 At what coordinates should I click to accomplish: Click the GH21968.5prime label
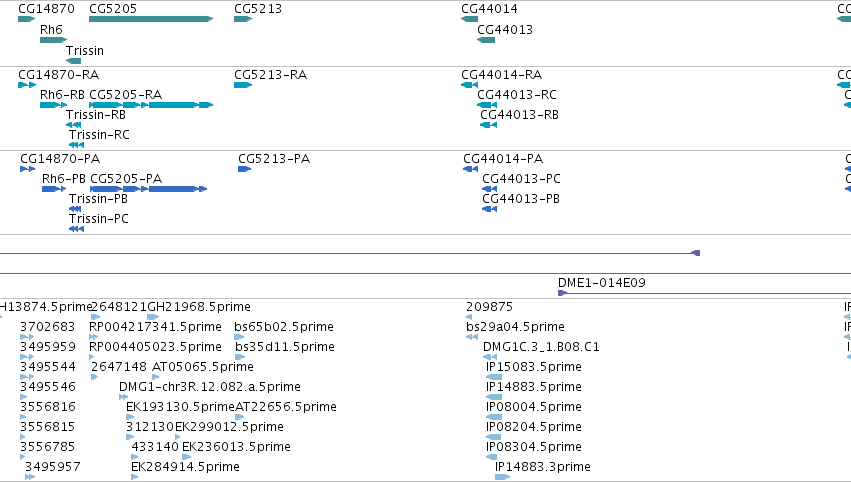(x=199, y=307)
